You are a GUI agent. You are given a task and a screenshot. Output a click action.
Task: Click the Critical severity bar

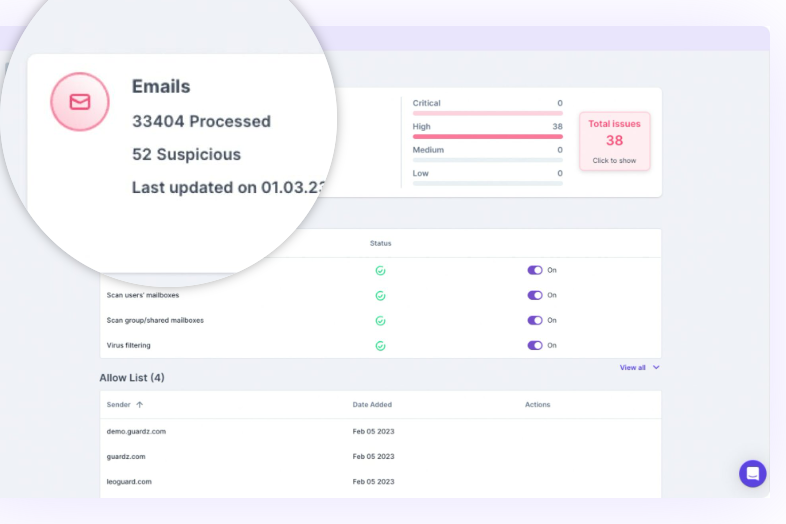point(487,113)
